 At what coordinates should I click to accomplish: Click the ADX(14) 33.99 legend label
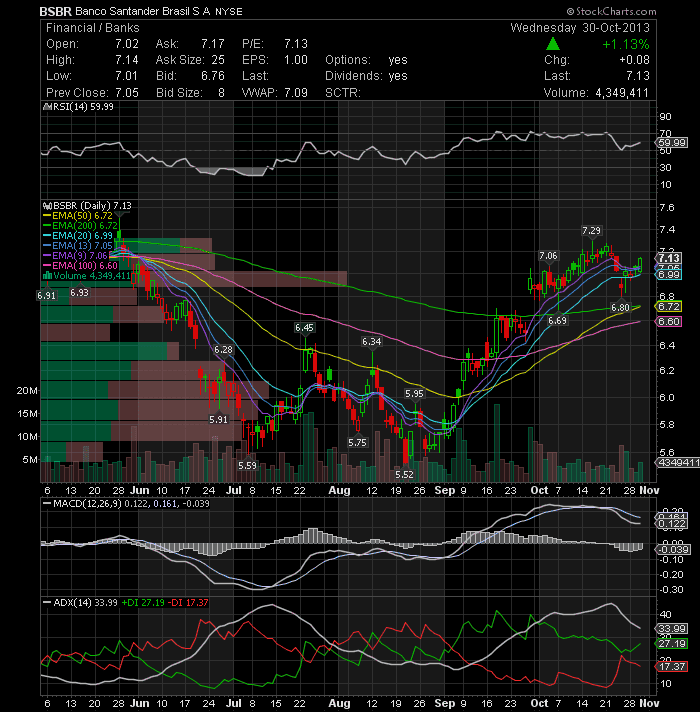[x=85, y=603]
